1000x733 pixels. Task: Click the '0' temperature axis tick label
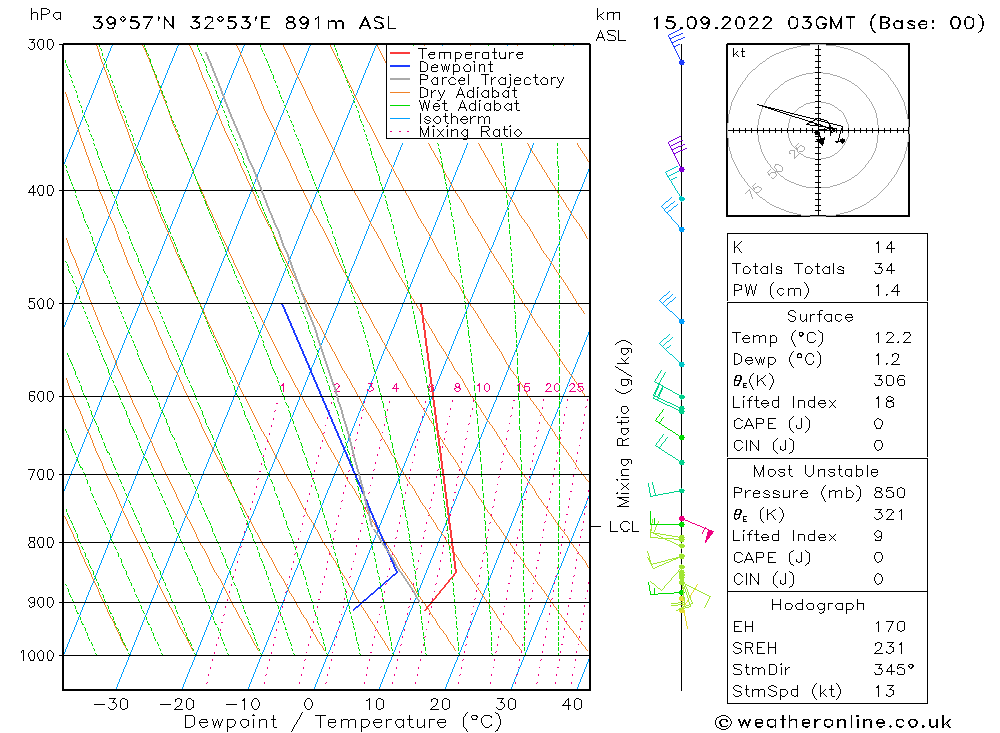[x=309, y=704]
